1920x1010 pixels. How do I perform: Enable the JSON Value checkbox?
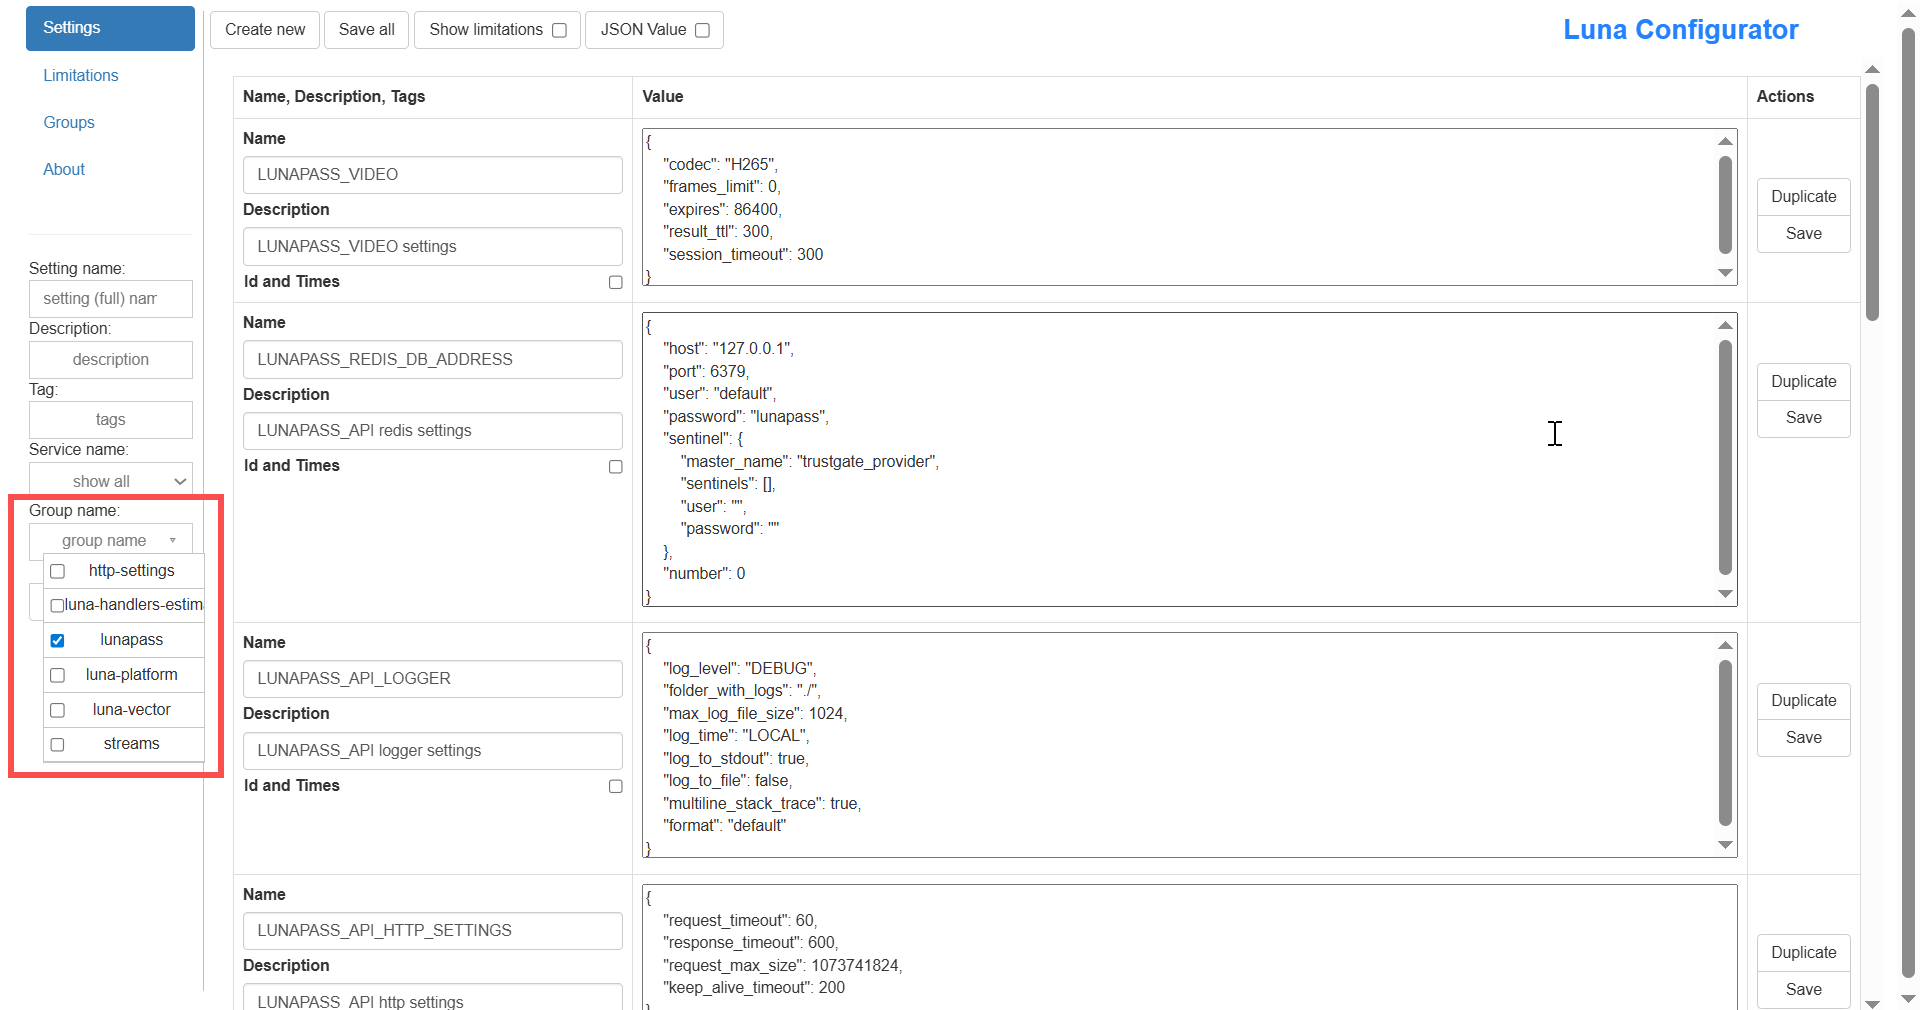coord(702,30)
